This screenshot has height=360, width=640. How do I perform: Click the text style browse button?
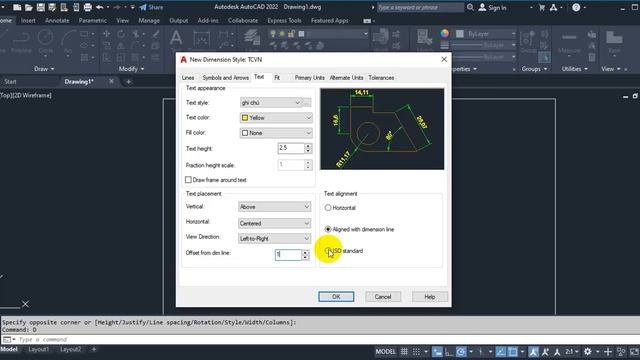point(307,102)
